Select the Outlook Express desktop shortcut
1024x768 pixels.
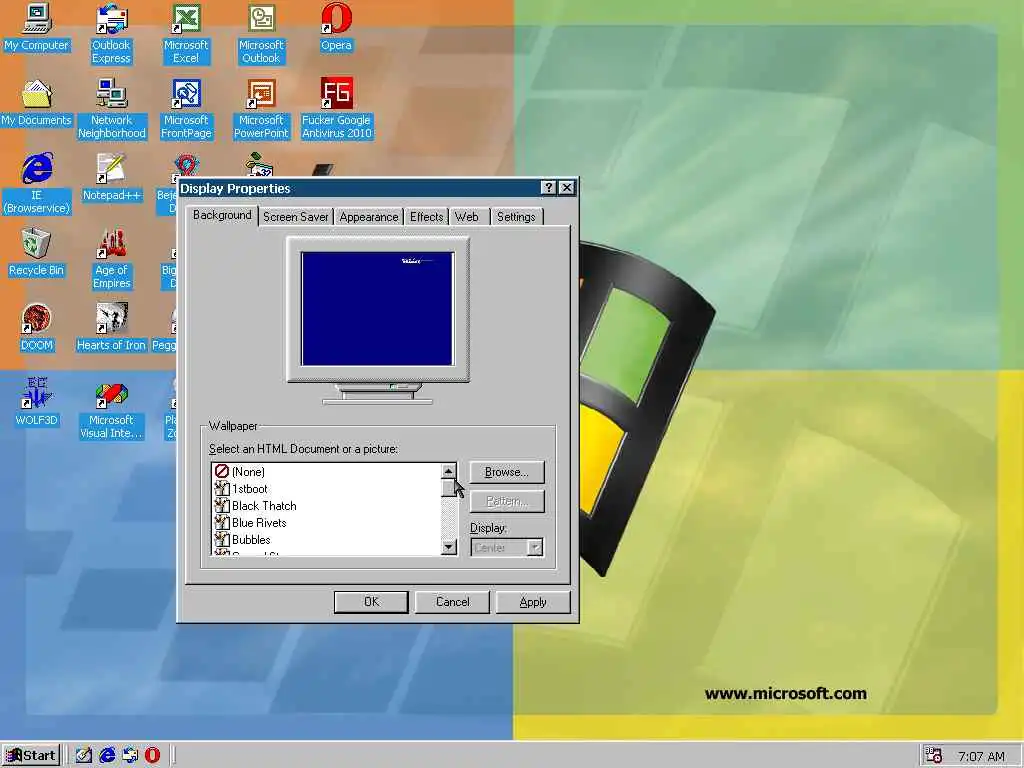click(111, 34)
